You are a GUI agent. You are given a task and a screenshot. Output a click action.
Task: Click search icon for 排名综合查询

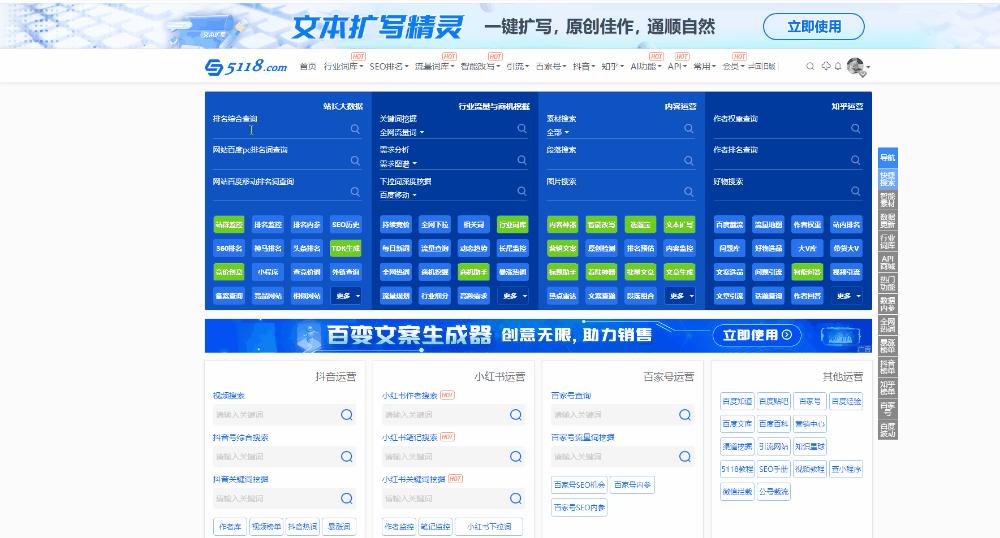(x=355, y=129)
